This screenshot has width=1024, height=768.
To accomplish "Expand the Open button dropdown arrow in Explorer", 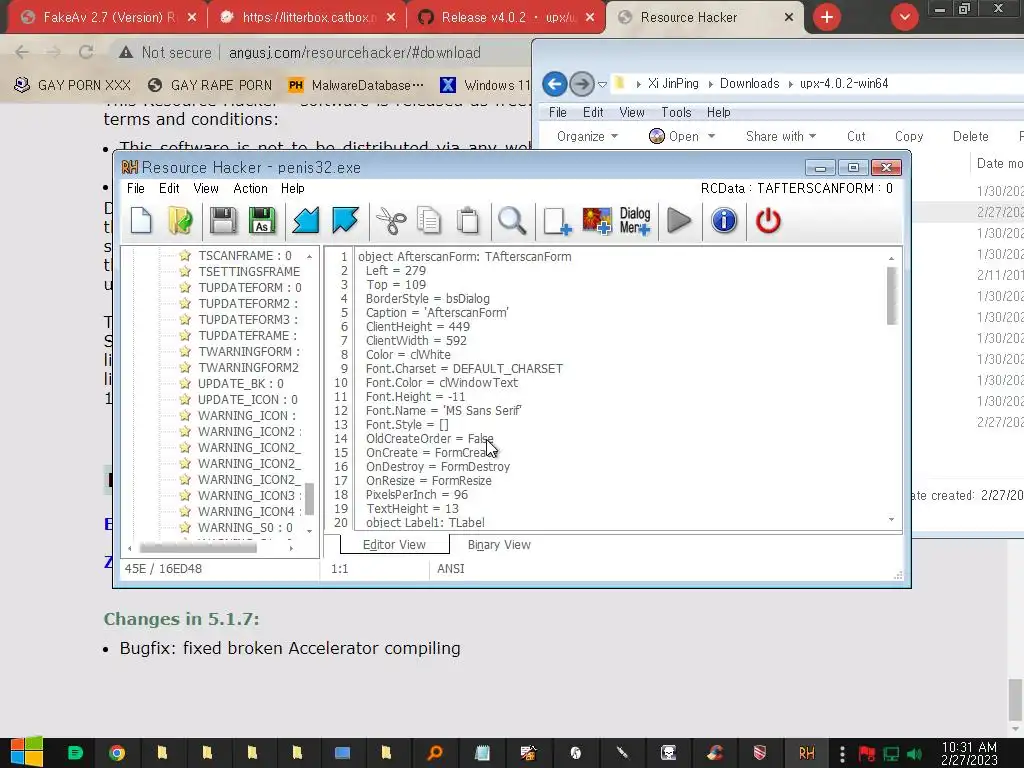I will [x=711, y=136].
